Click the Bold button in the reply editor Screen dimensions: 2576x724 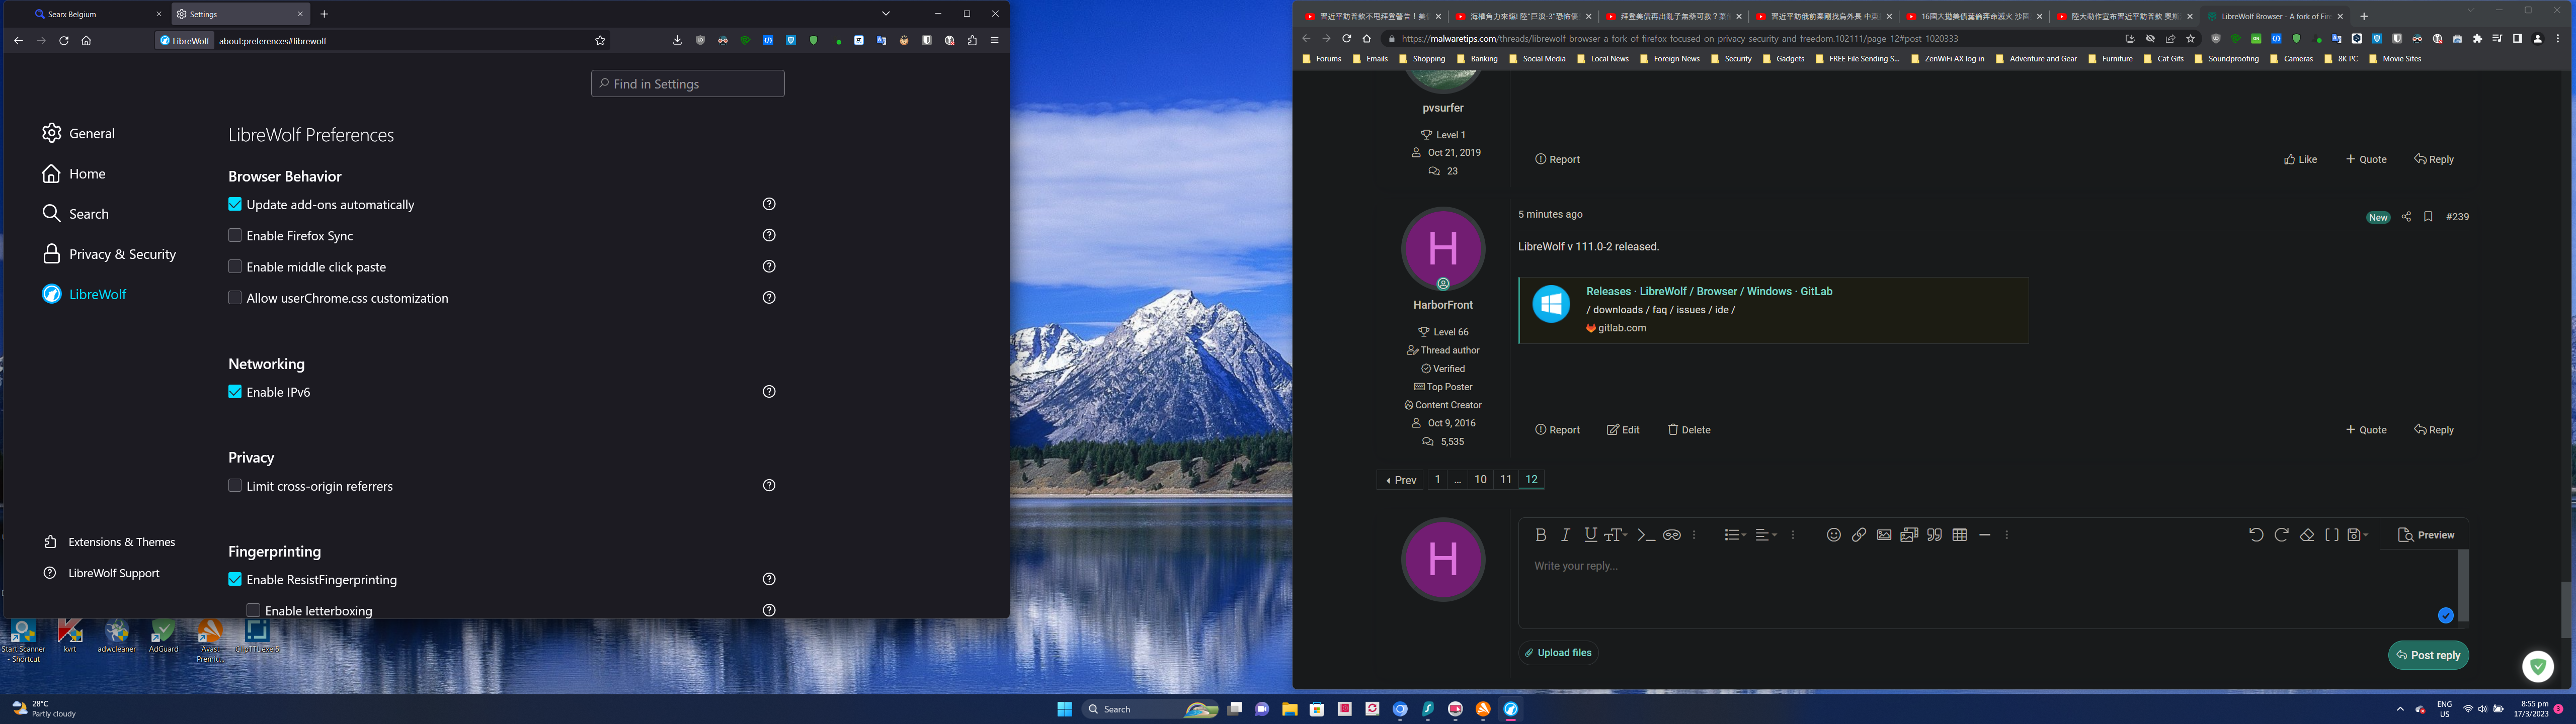point(1540,535)
